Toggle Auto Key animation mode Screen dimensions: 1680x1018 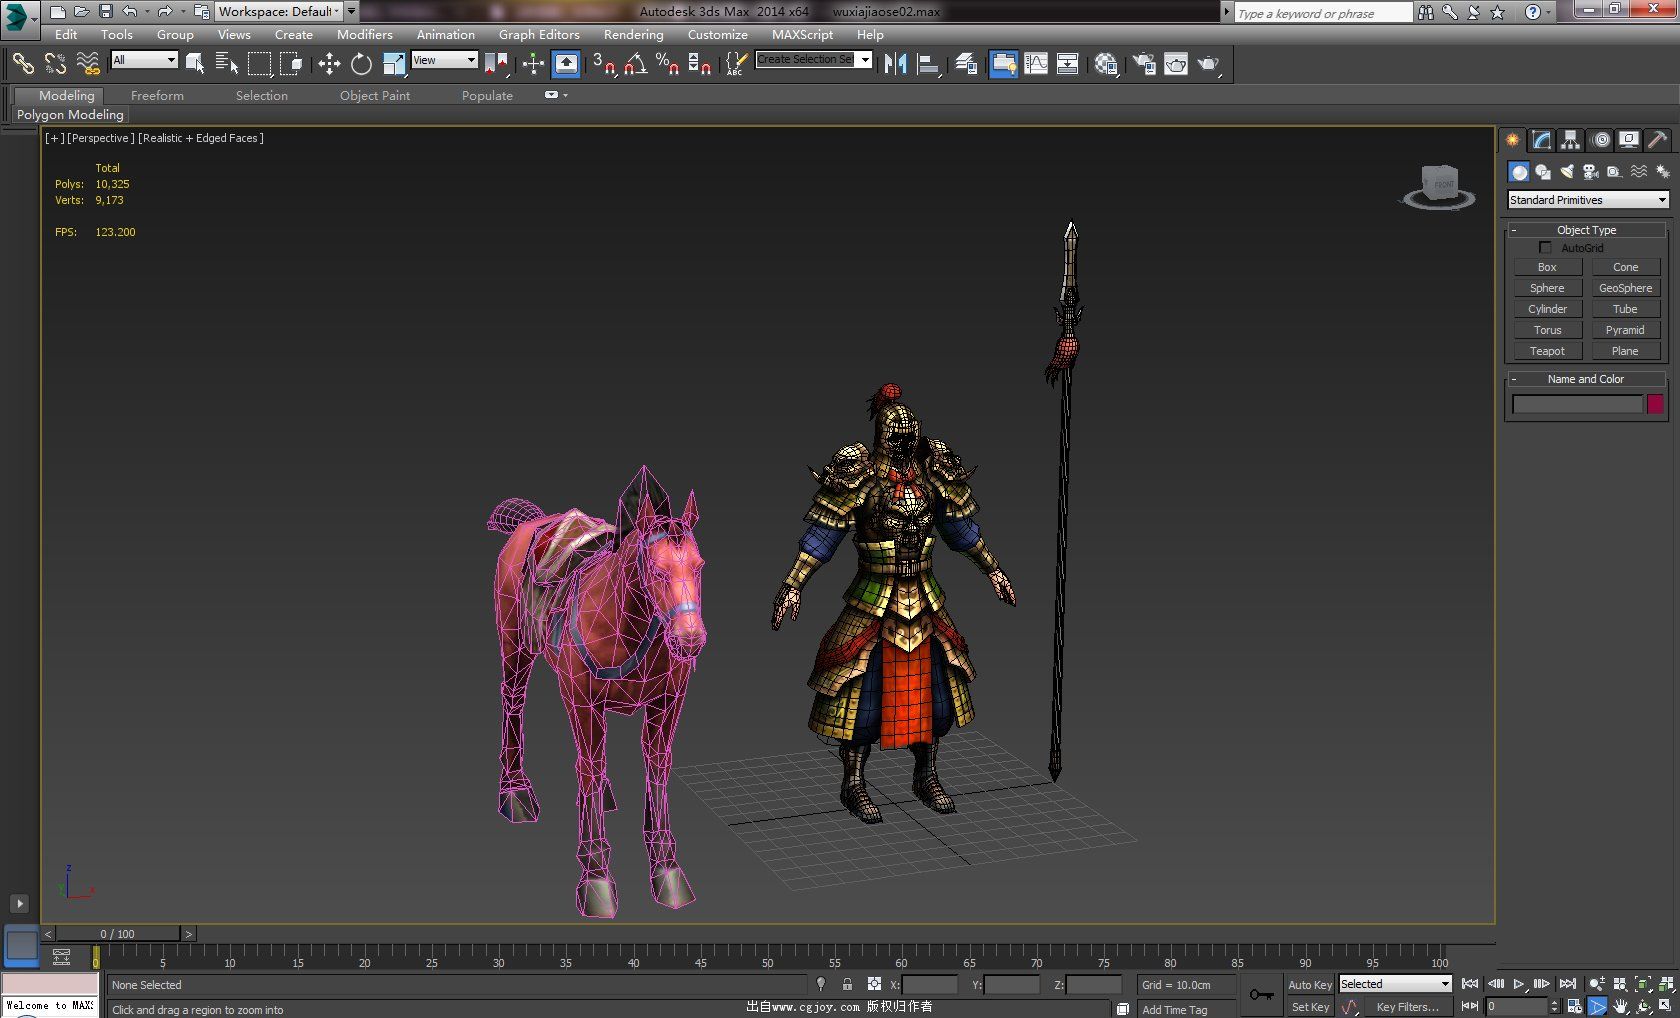click(x=1309, y=985)
